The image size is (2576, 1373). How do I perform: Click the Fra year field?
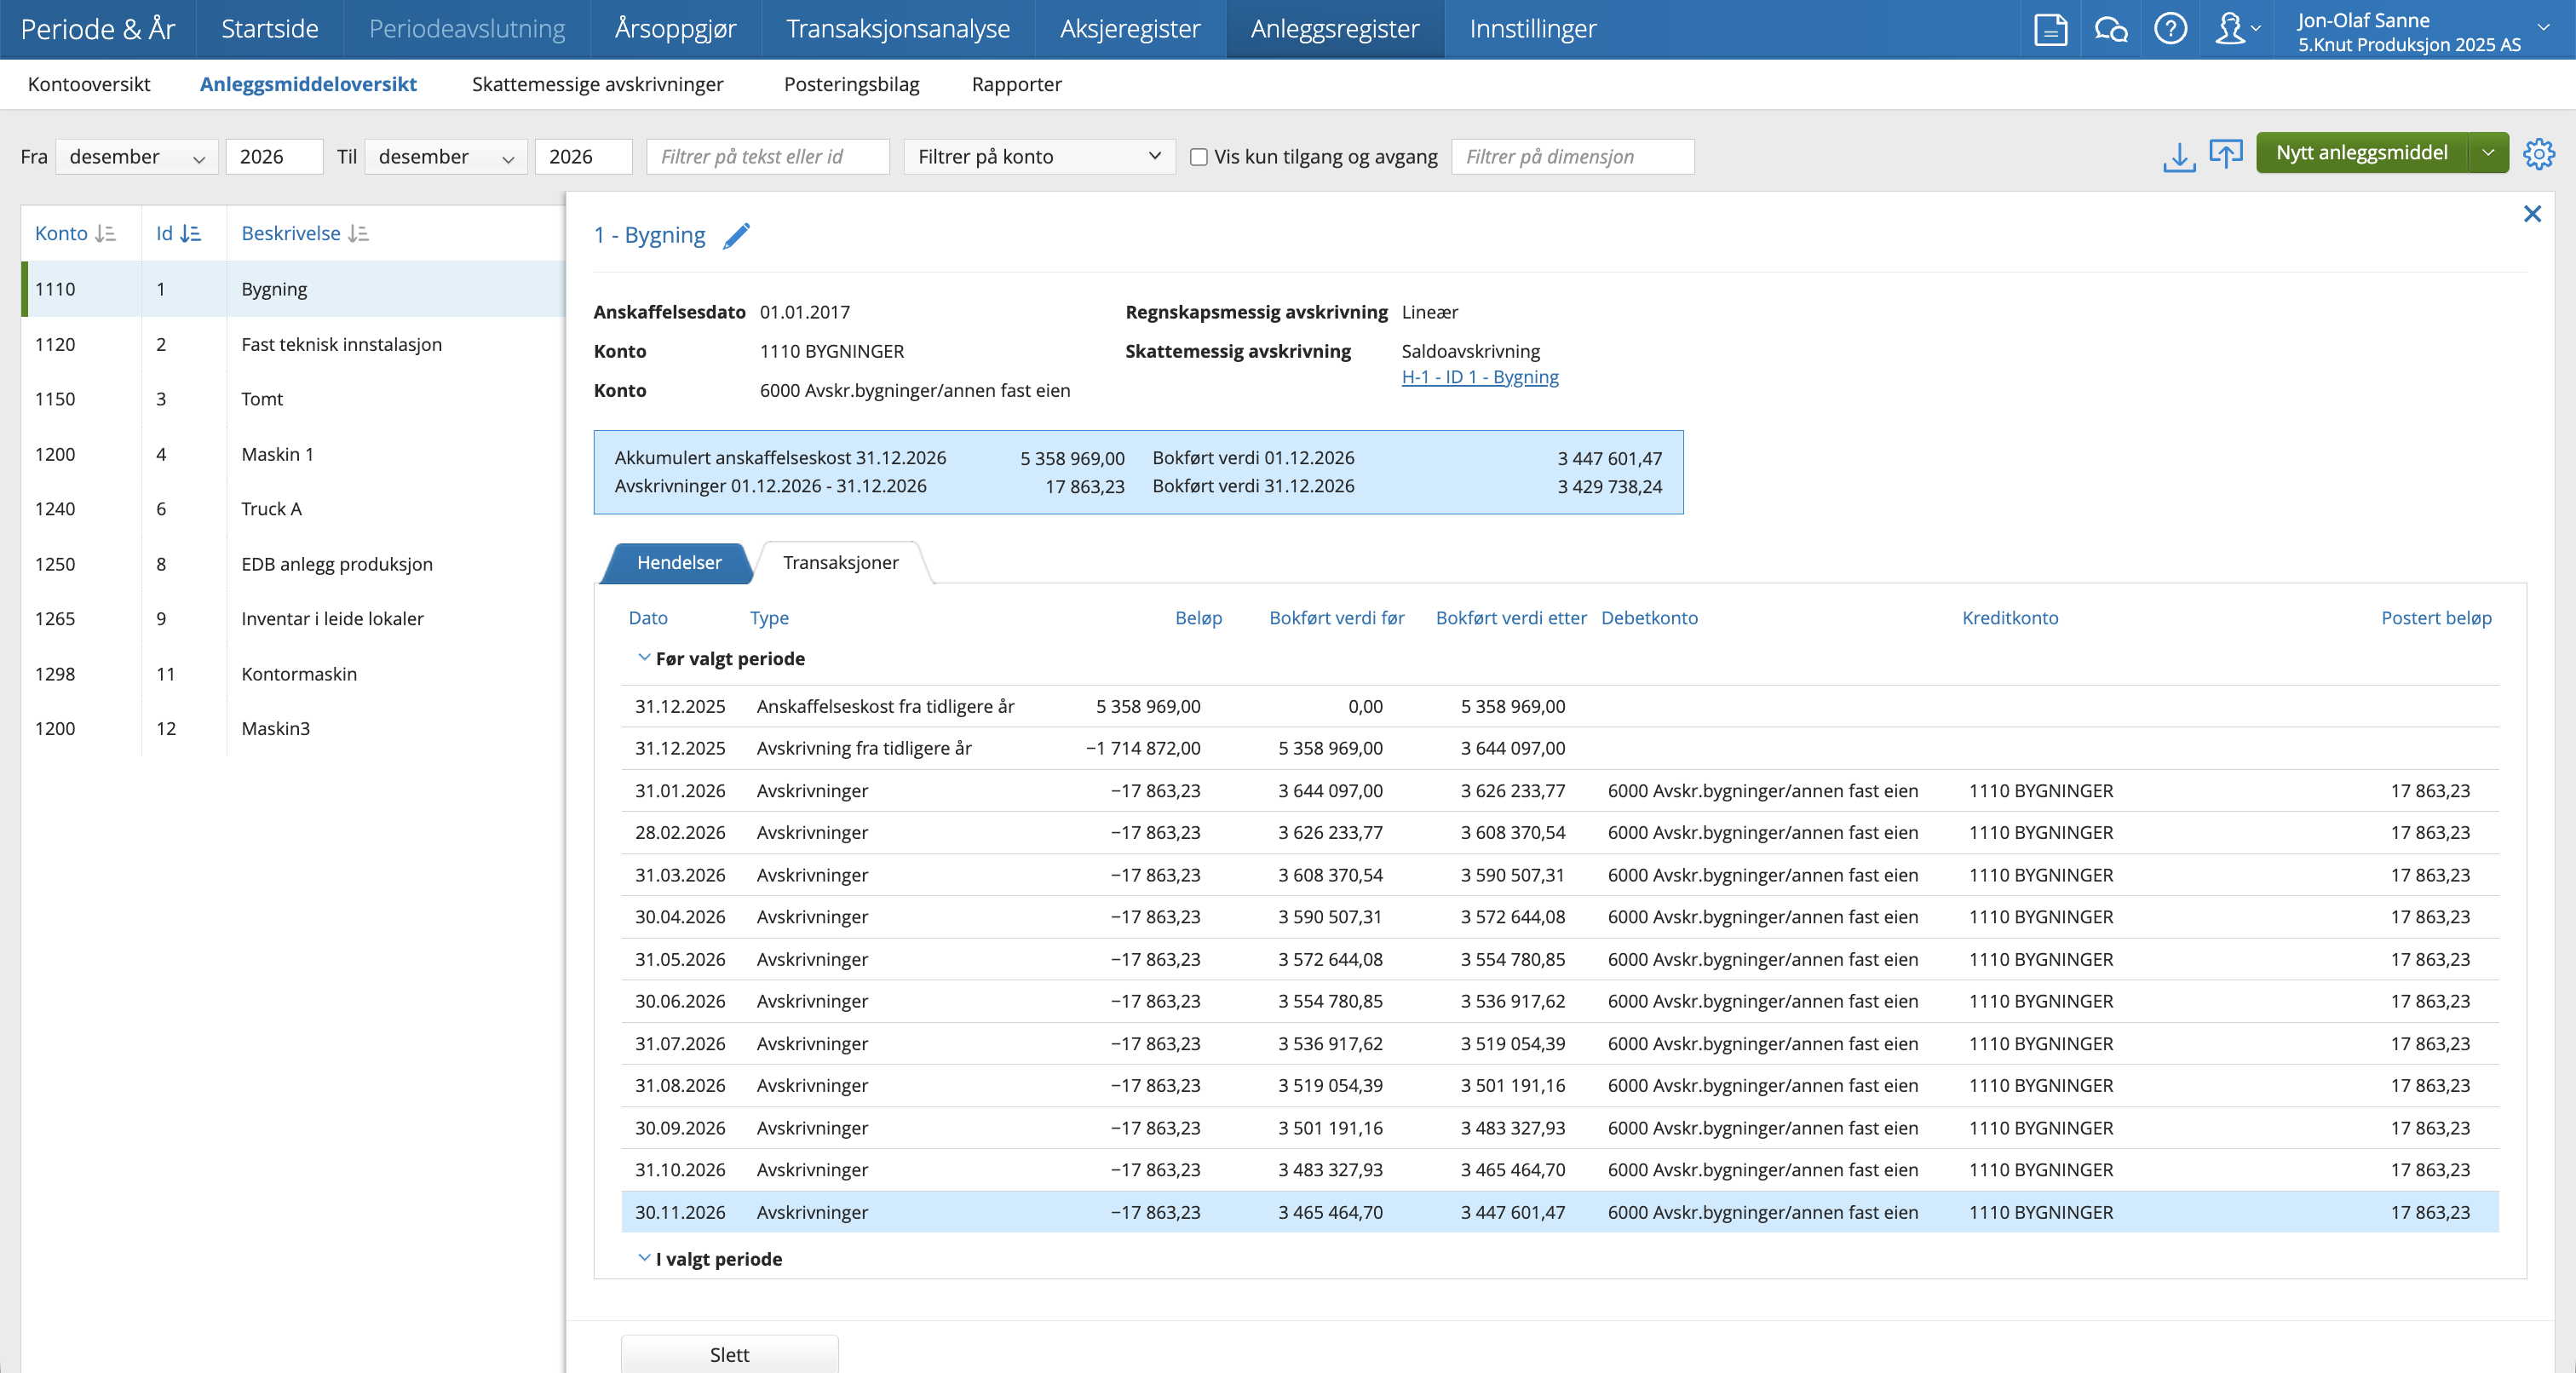(x=274, y=157)
